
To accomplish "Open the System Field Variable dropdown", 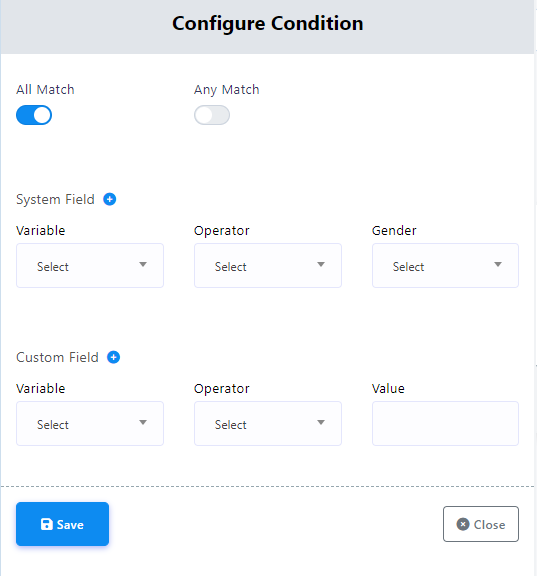I will (90, 265).
